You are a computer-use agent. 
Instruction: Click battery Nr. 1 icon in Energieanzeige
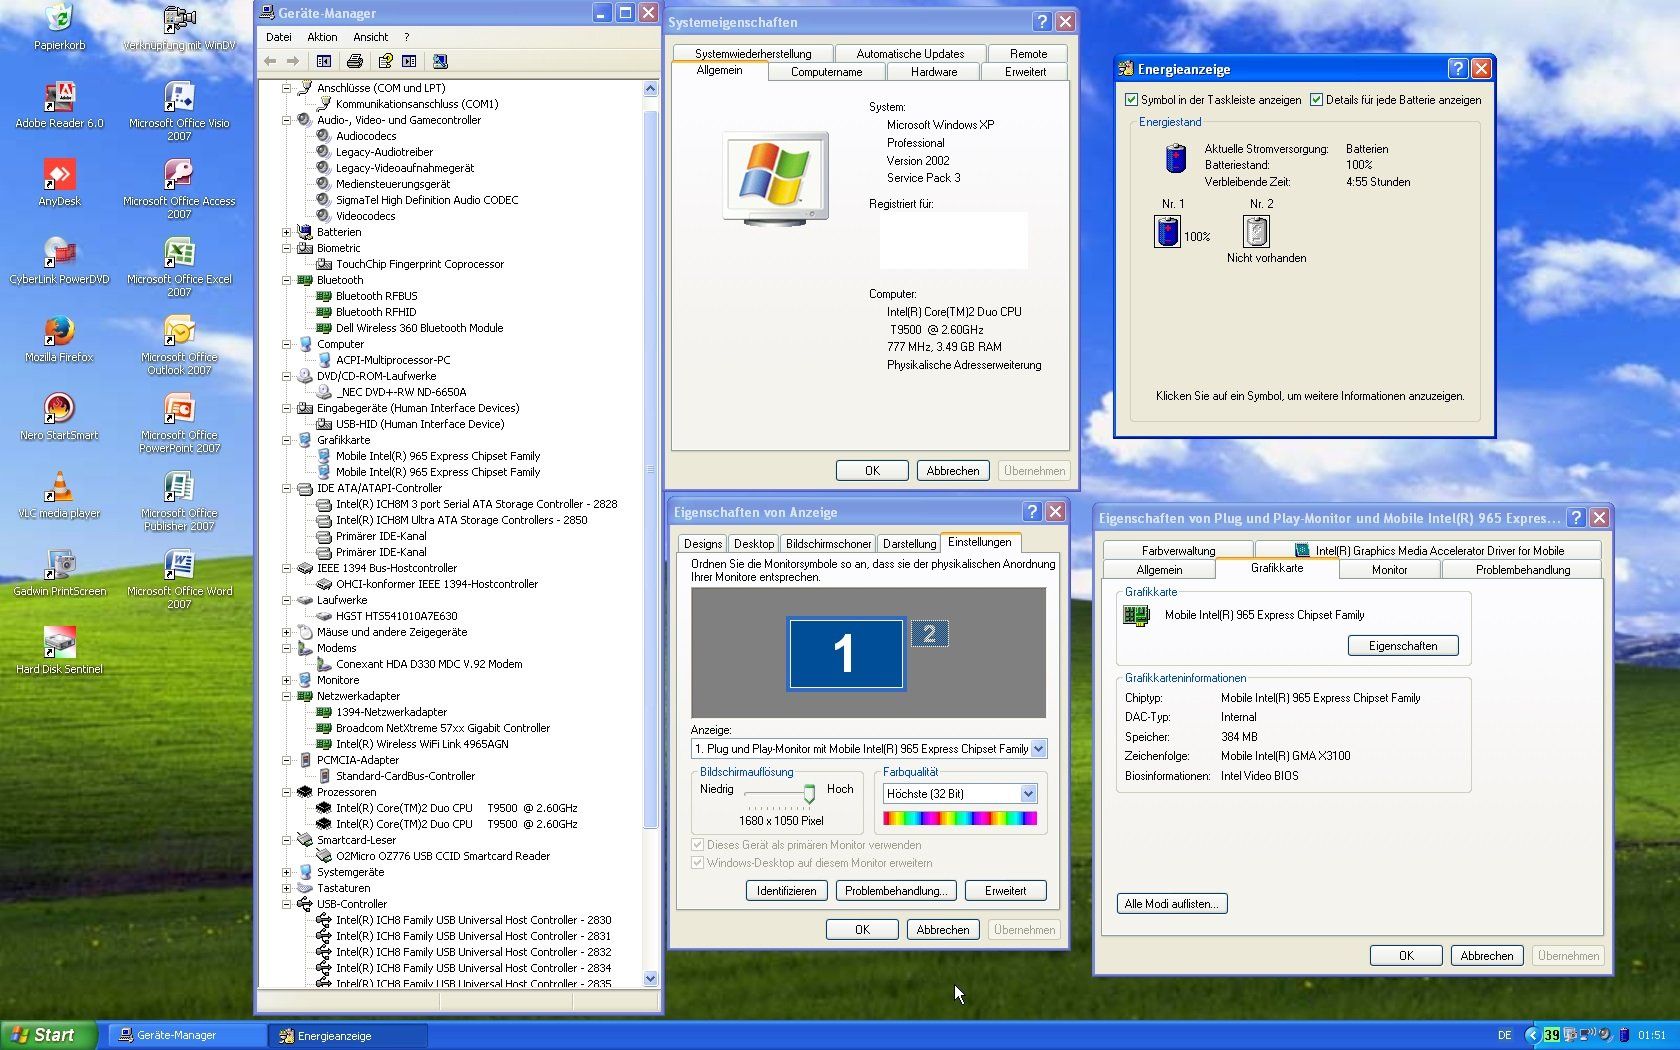[x=1167, y=232]
